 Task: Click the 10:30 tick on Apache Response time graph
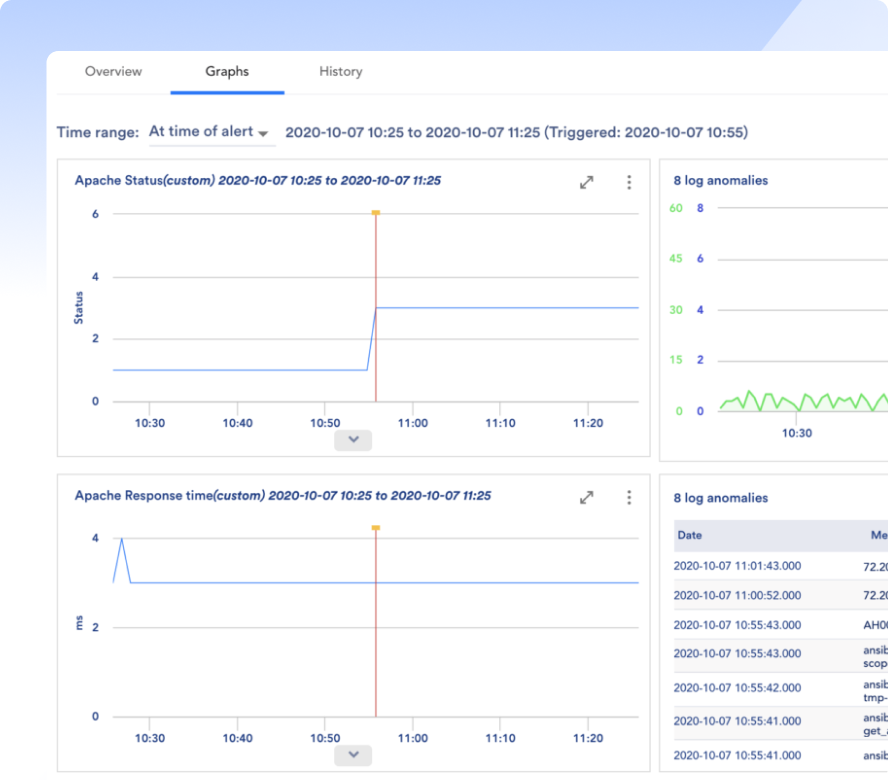point(150,738)
